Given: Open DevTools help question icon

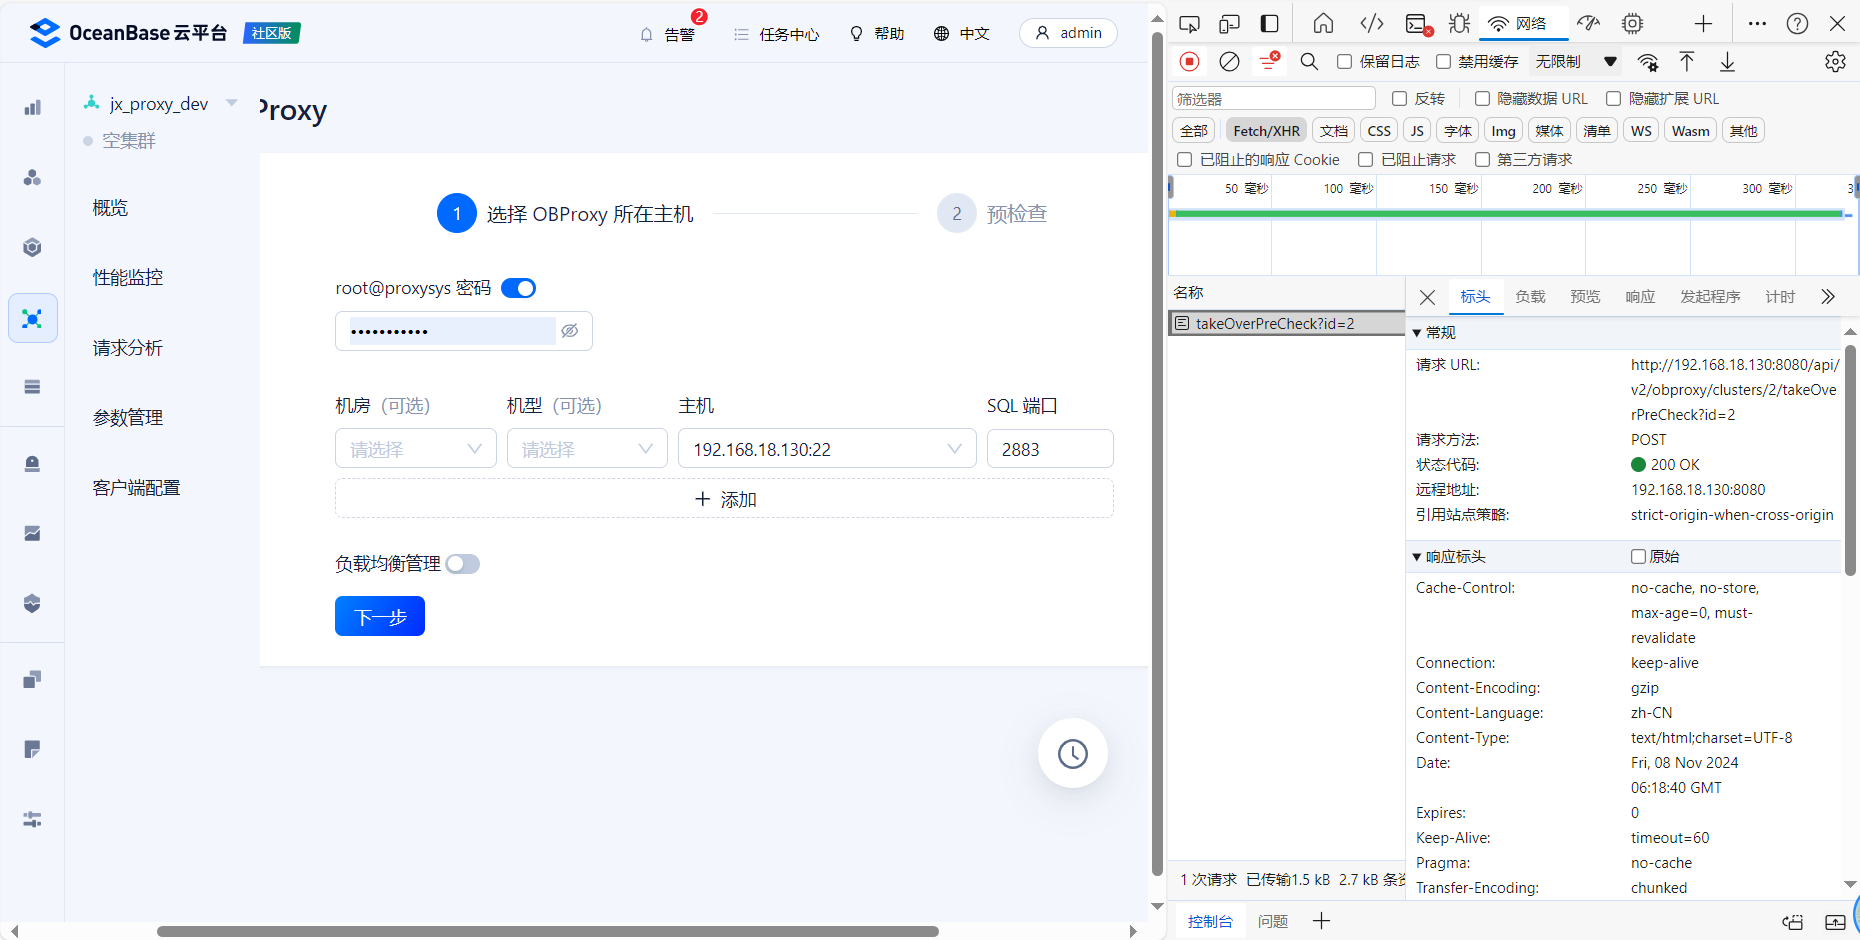Looking at the screenshot, I should click(x=1797, y=24).
